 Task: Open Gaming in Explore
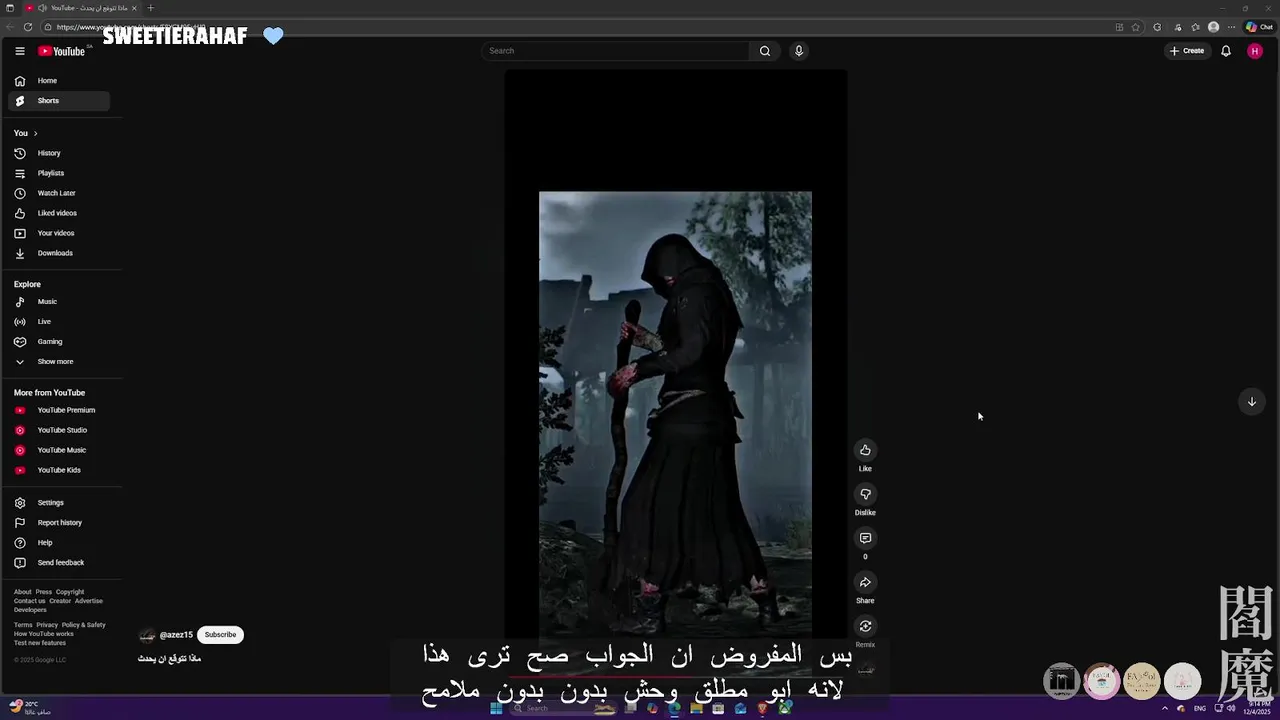[x=59, y=342]
